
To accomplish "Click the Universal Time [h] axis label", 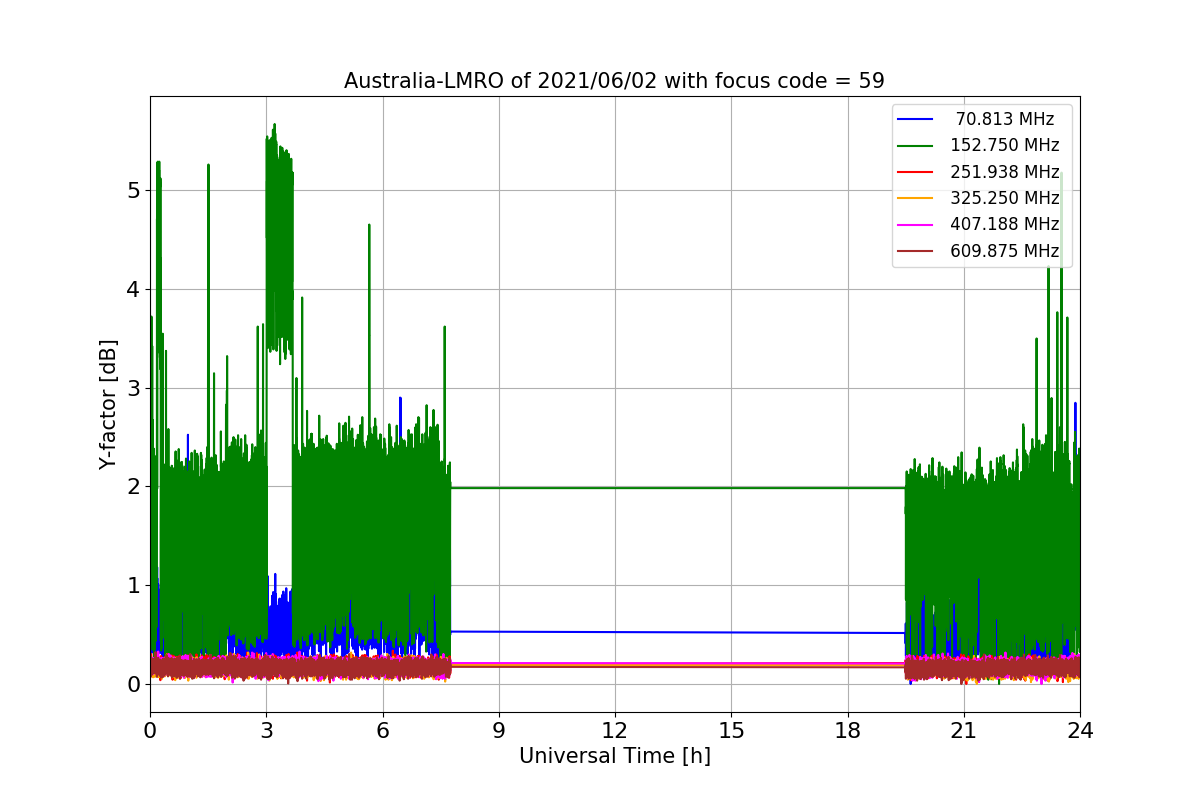I will (x=614, y=757).
